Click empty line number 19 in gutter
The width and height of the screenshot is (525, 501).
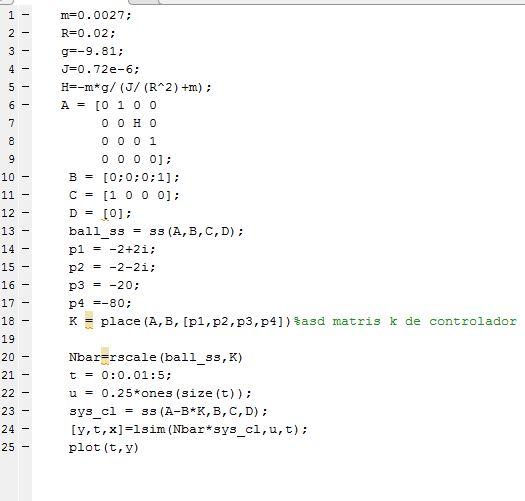click(8, 339)
